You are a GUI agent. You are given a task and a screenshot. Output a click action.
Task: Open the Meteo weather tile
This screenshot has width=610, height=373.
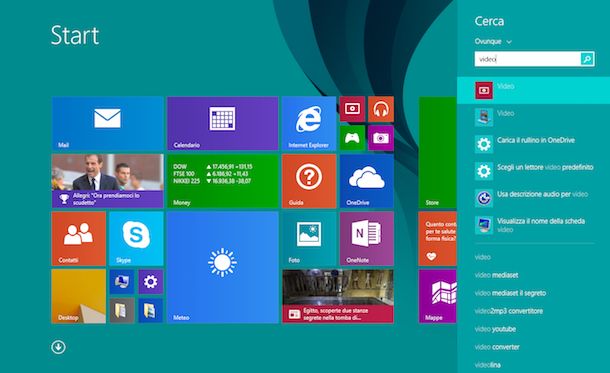tap(223, 267)
